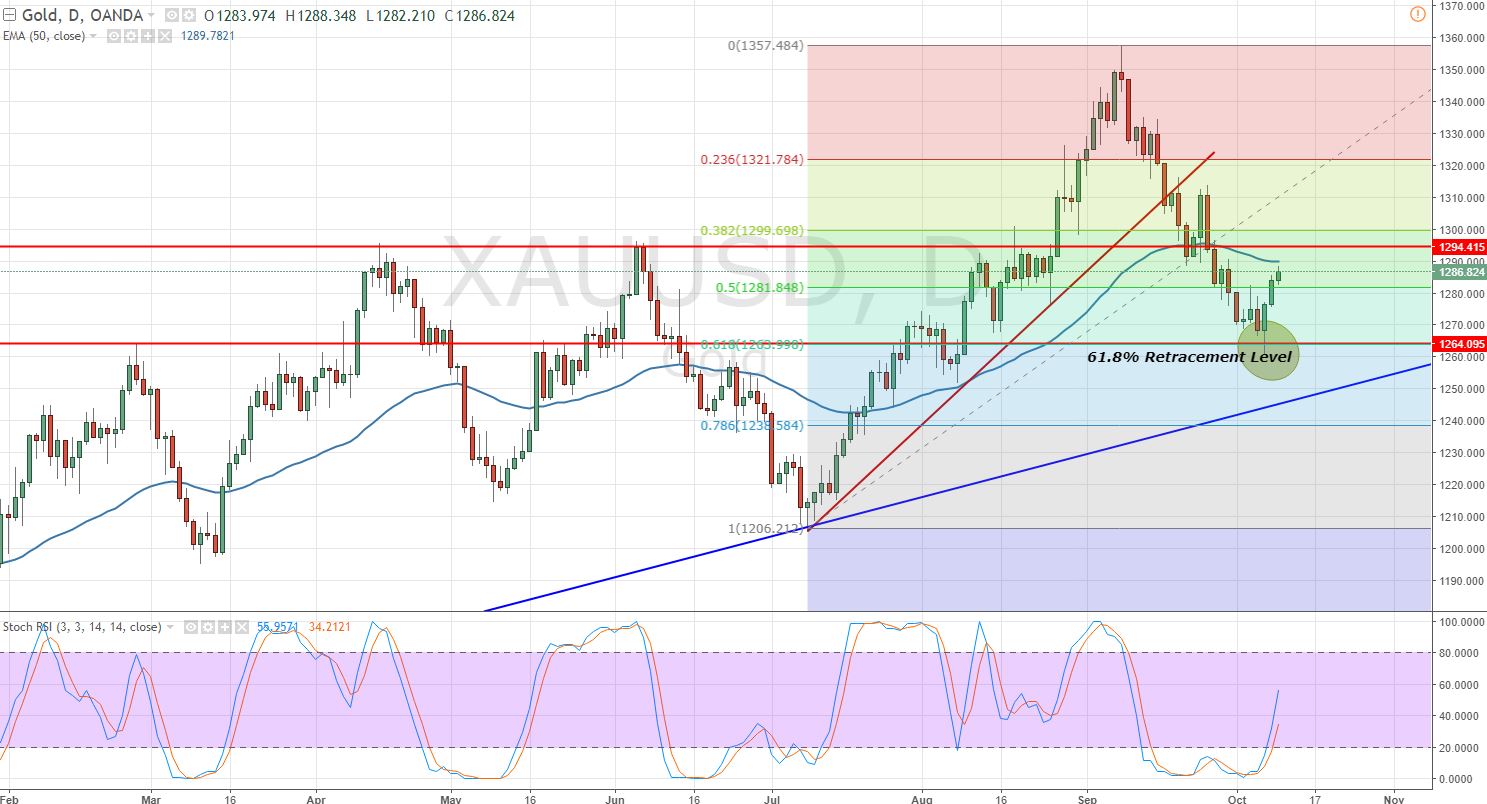This screenshot has height=804, width=1487.
Task: Click the Fibonacci label 0.5(1281.848)
Action: (x=760, y=287)
